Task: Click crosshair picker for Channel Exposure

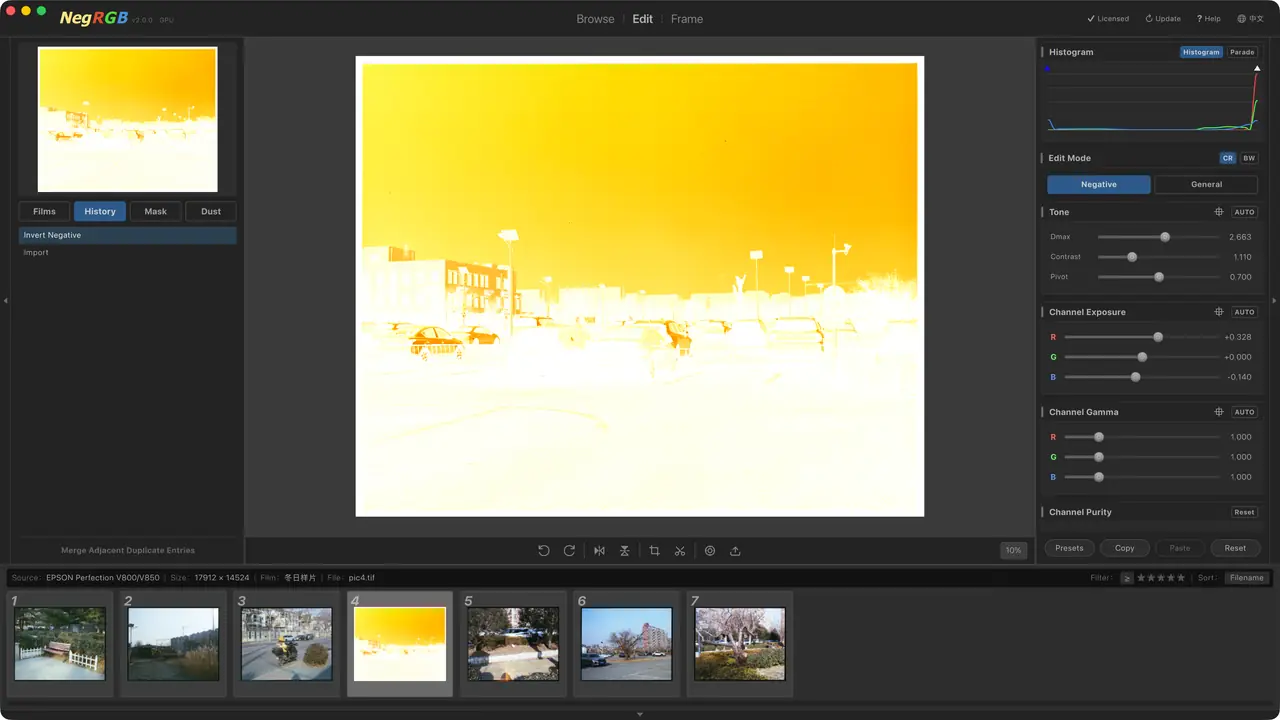Action: coord(1219,312)
